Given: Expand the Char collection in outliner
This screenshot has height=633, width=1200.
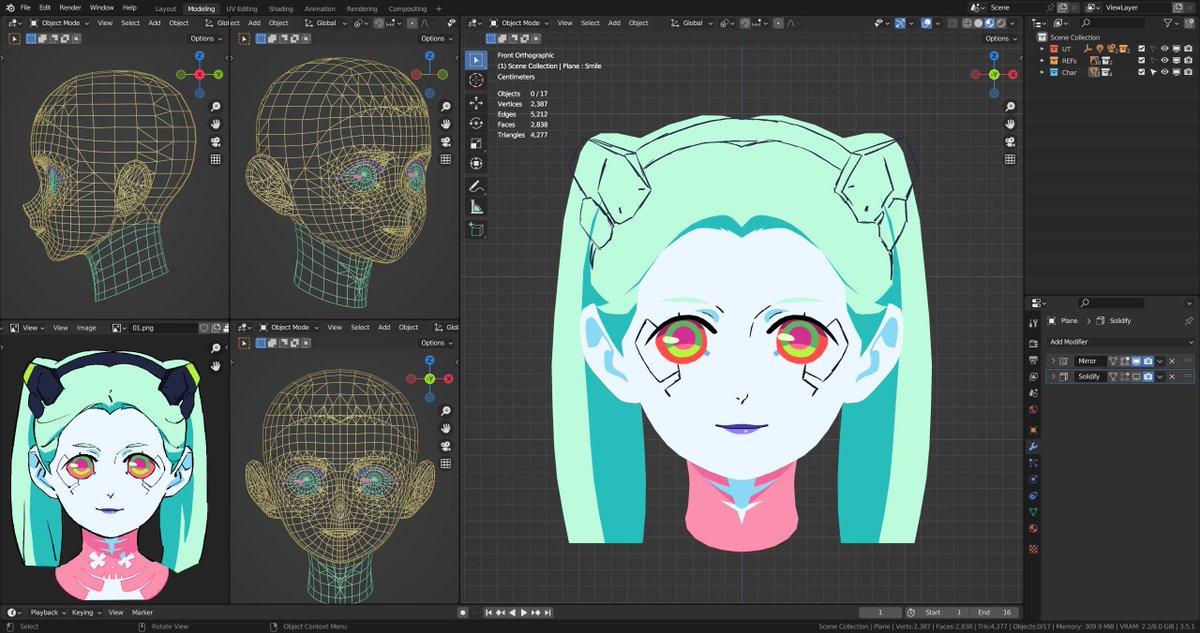Looking at the screenshot, I should coord(1042,72).
